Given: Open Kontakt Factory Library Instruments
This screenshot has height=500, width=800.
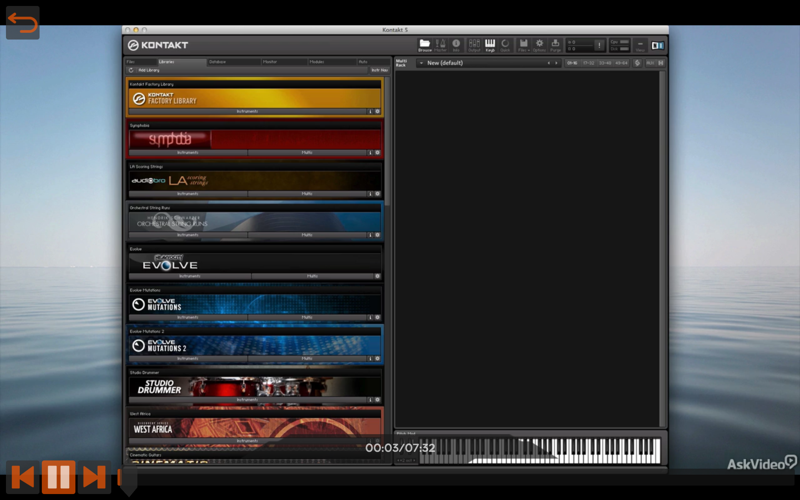Looking at the screenshot, I should click(x=247, y=111).
